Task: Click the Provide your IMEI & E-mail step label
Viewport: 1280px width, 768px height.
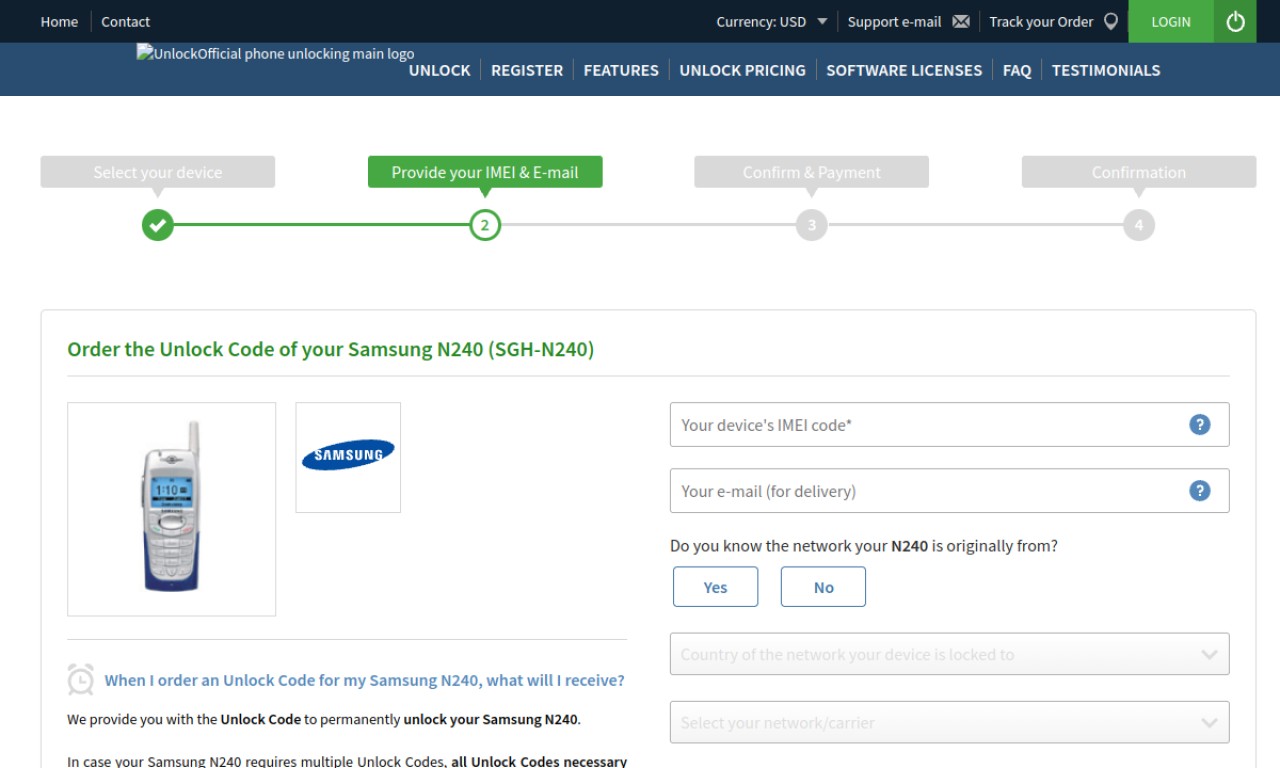Action: click(485, 172)
